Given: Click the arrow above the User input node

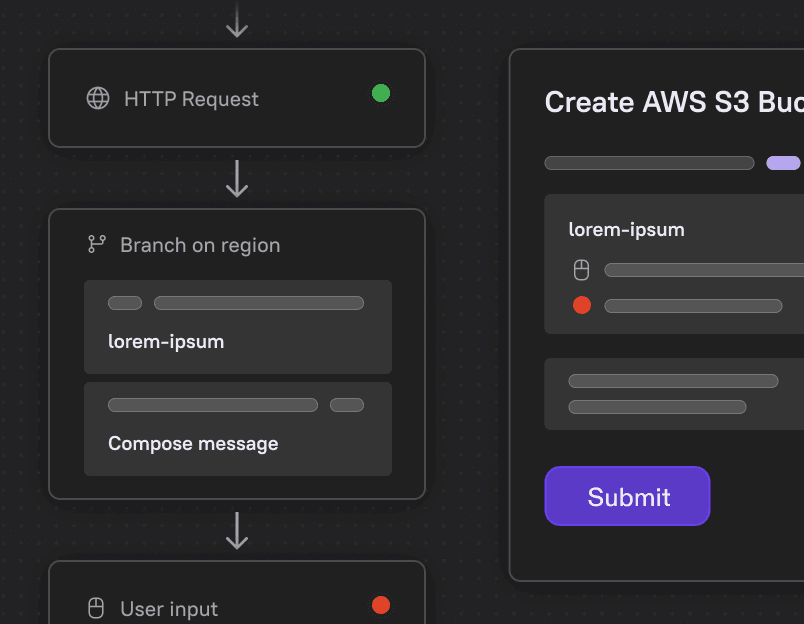Looking at the screenshot, I should pyautogui.click(x=237, y=530).
